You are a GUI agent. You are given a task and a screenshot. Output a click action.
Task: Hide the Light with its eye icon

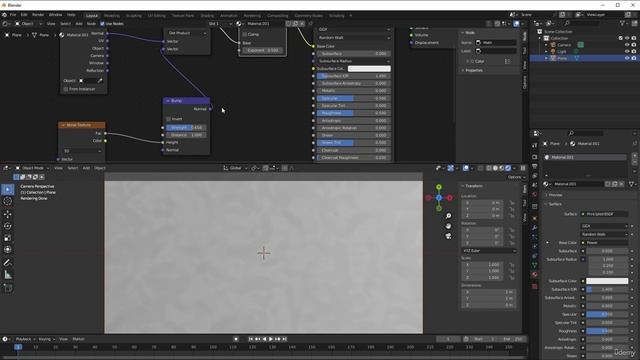coord(627,51)
